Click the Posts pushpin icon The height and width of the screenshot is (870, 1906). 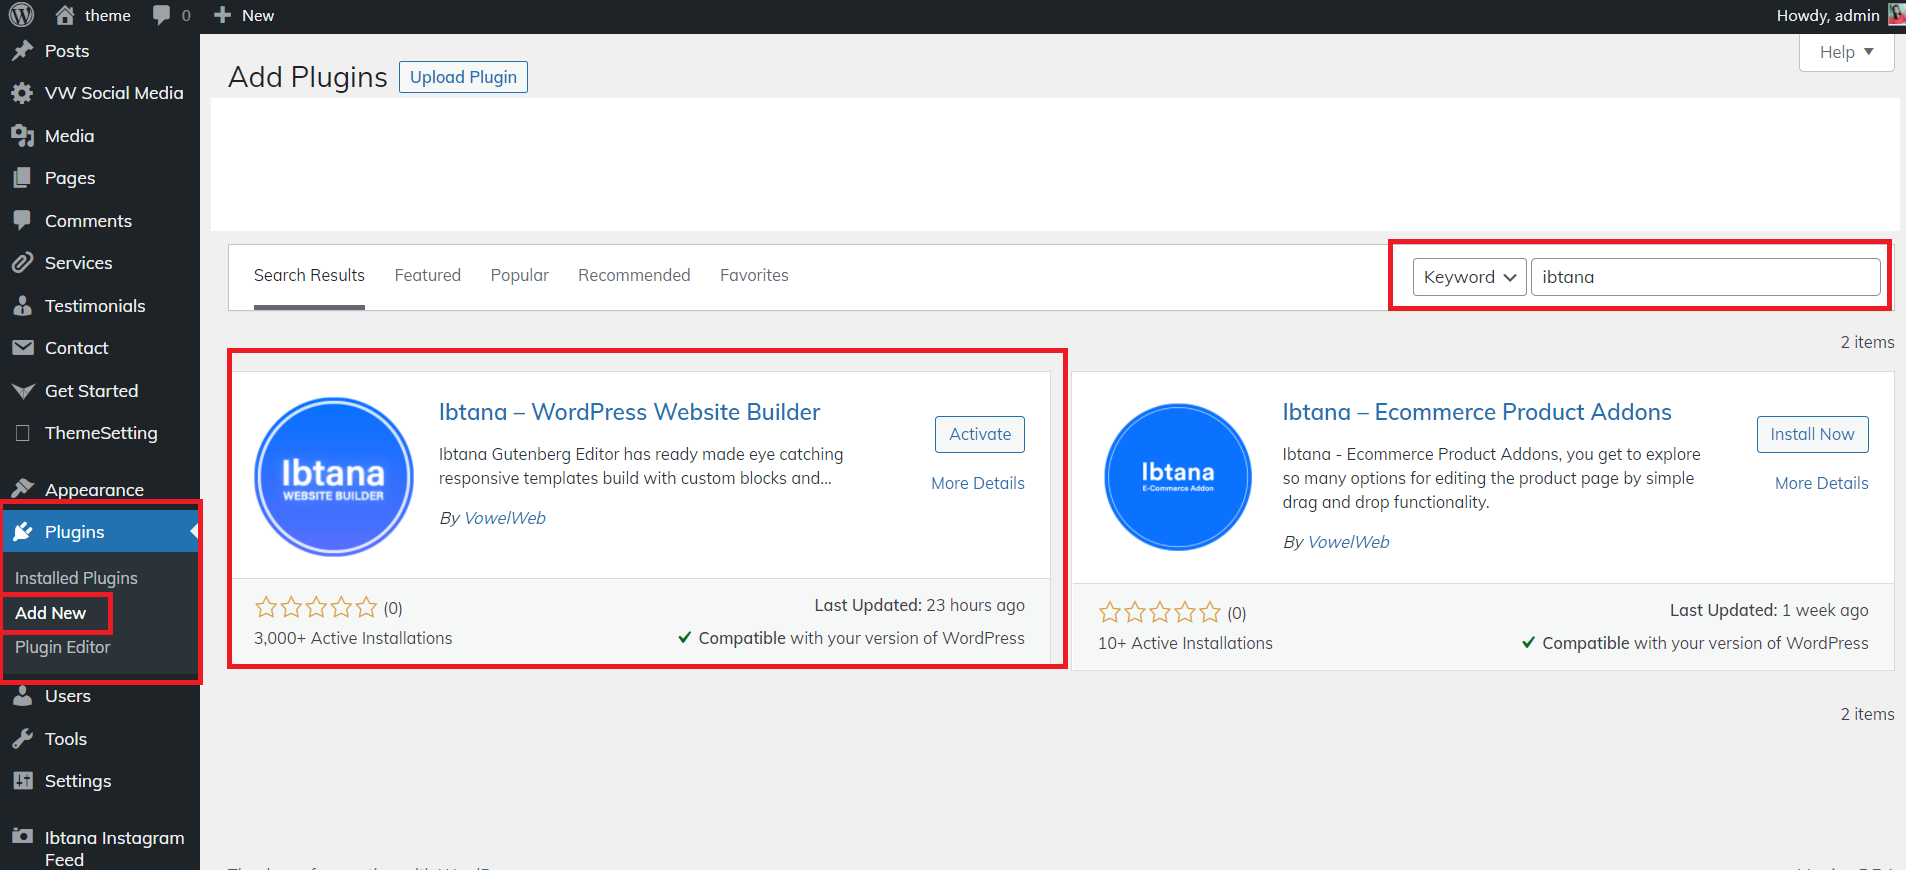[x=22, y=51]
